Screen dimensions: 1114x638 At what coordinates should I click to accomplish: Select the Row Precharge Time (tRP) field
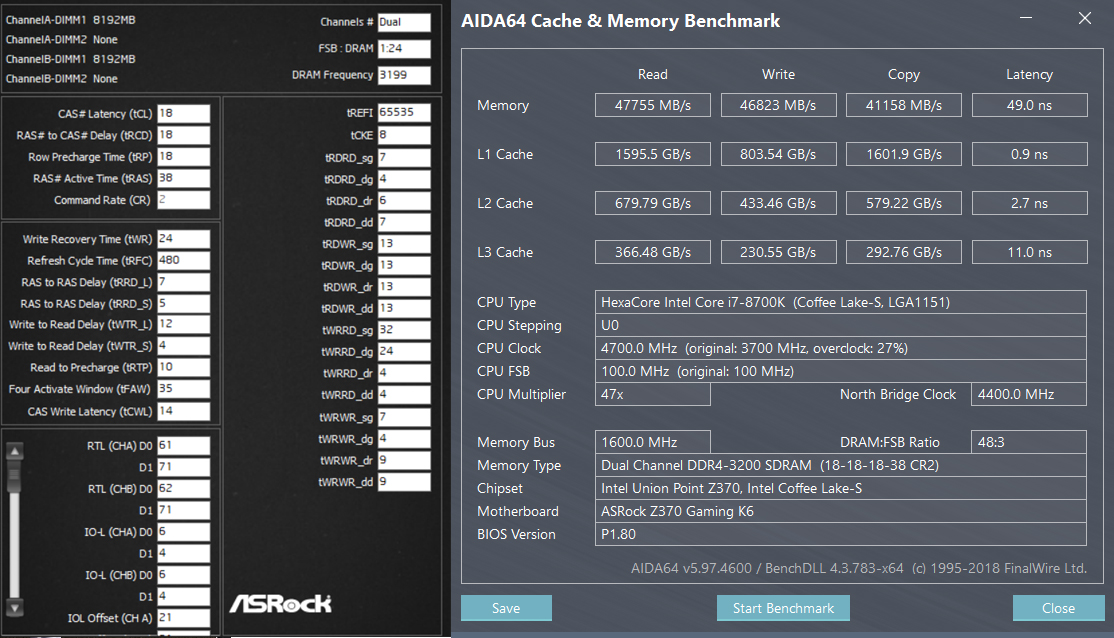coord(183,156)
